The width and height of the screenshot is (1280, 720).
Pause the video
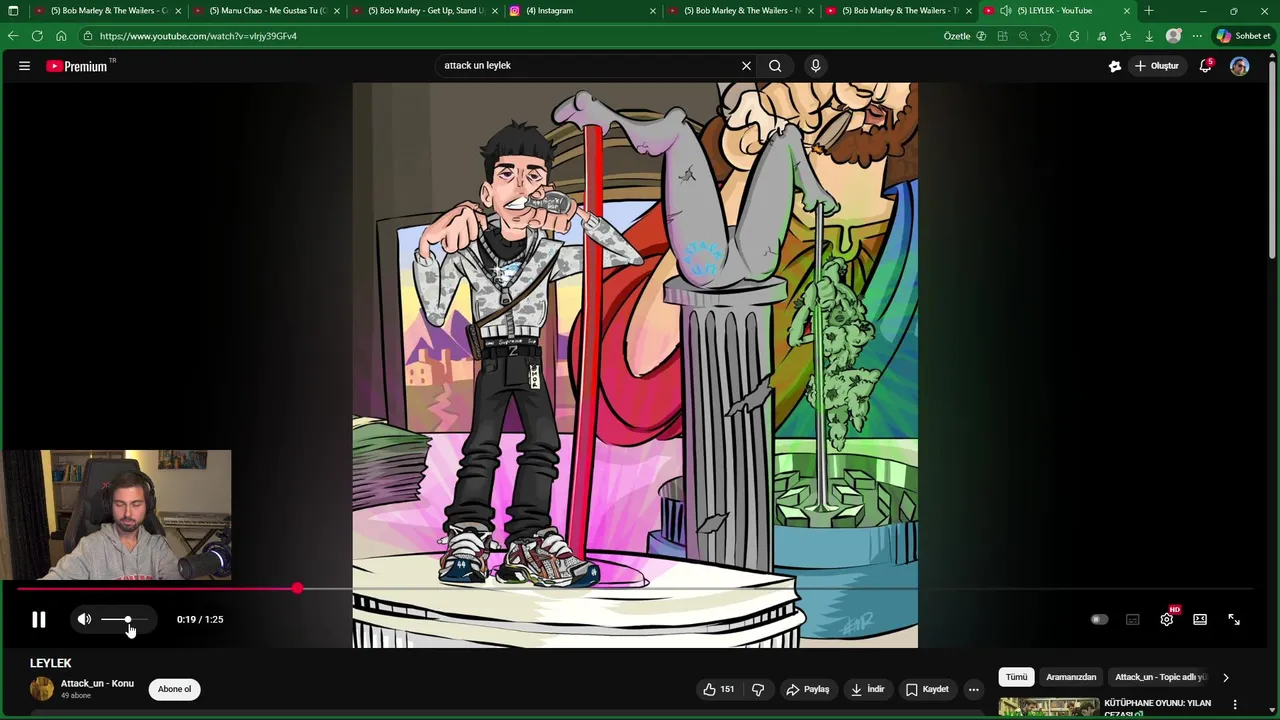click(x=39, y=620)
